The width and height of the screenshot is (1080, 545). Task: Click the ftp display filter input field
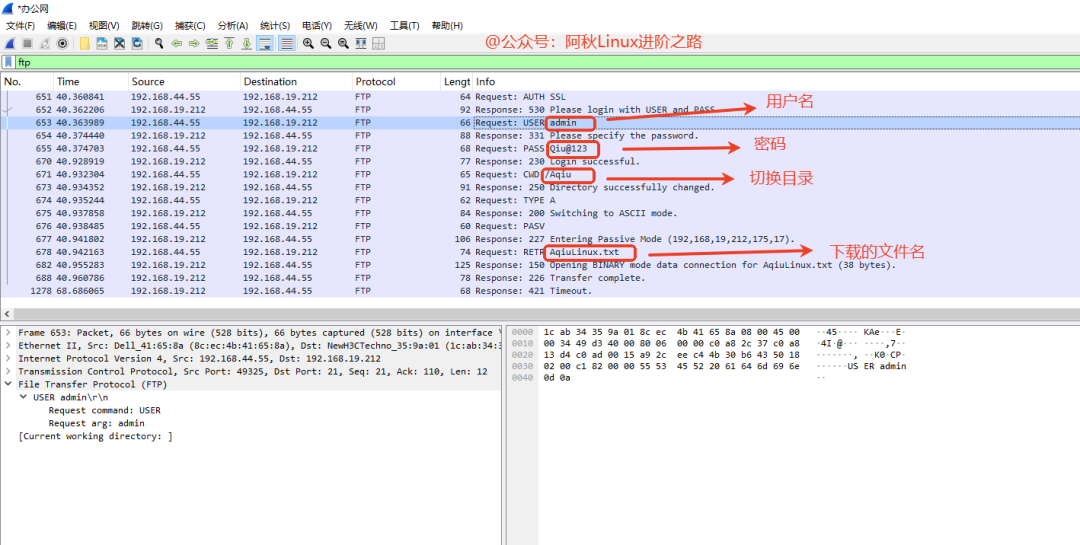(500, 62)
